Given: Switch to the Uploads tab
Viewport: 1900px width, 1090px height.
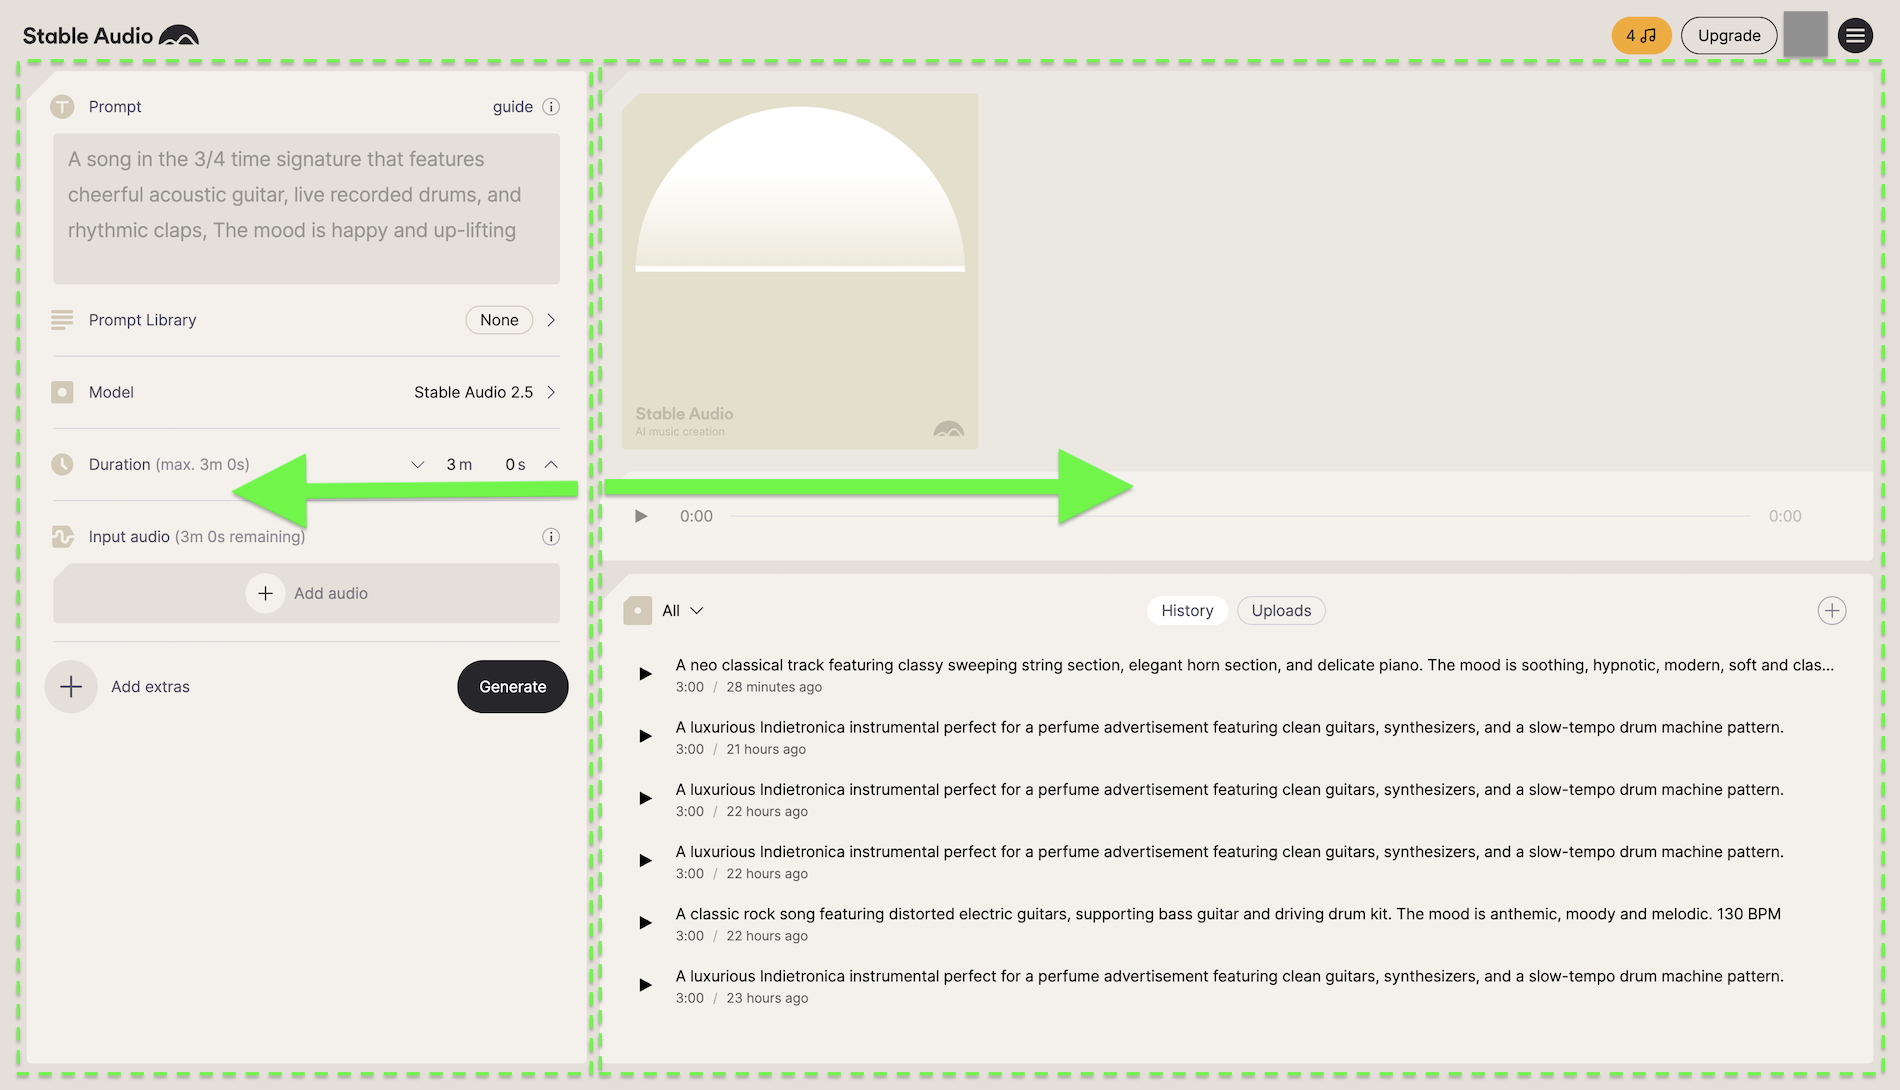Looking at the screenshot, I should tap(1281, 611).
